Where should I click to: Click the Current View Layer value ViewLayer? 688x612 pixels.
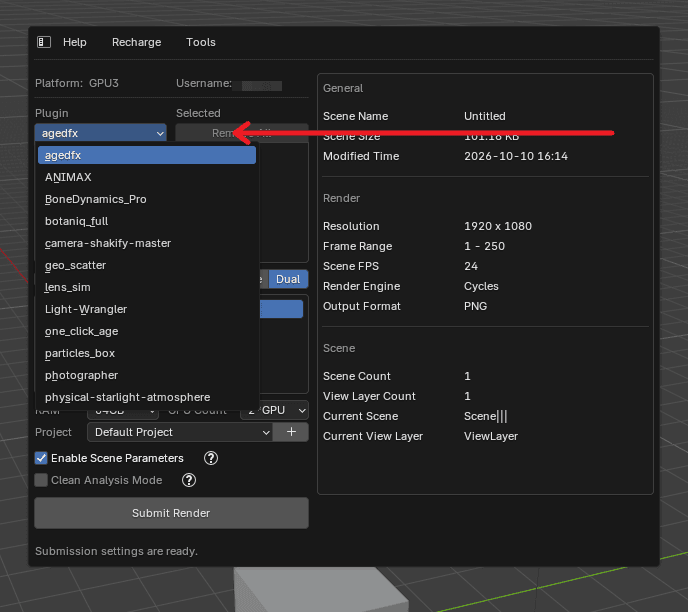[x=491, y=436]
